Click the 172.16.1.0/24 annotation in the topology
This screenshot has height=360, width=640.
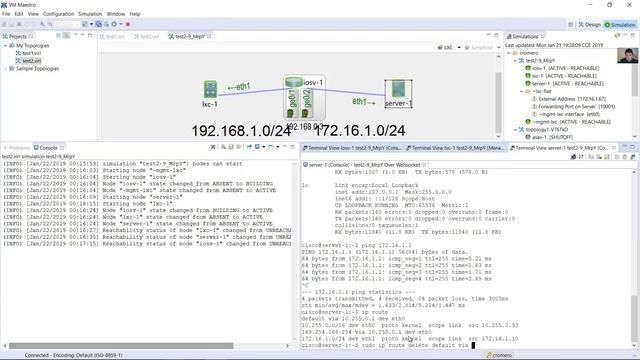360,131
